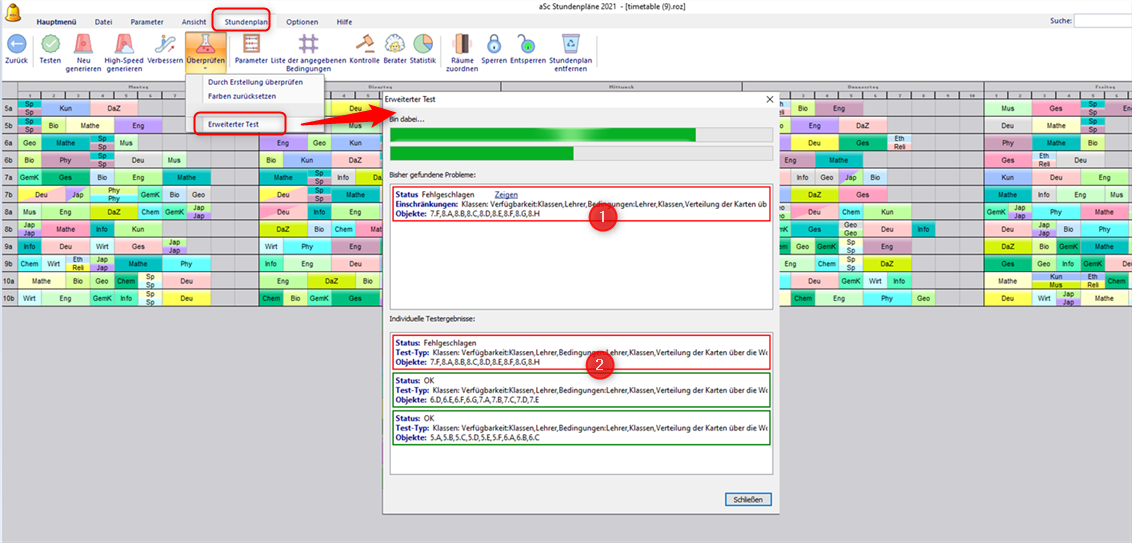Viewport: 1132px width, 543px height.
Task: Click the 6b class row label
Action: [9, 160]
